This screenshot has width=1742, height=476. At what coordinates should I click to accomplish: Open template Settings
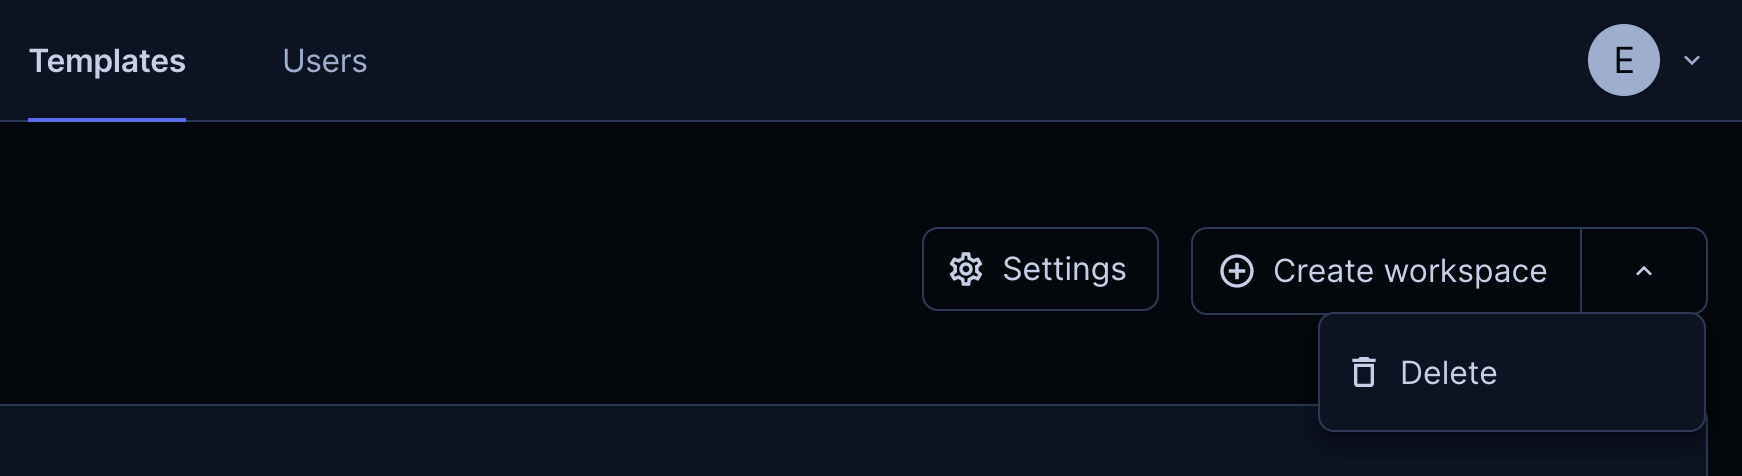pos(1040,269)
